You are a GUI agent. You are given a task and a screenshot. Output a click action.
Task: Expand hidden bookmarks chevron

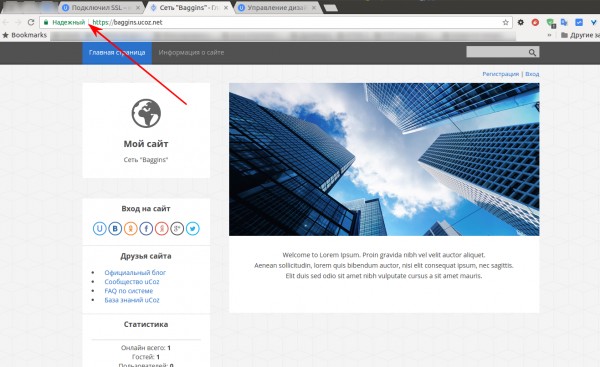coord(549,35)
